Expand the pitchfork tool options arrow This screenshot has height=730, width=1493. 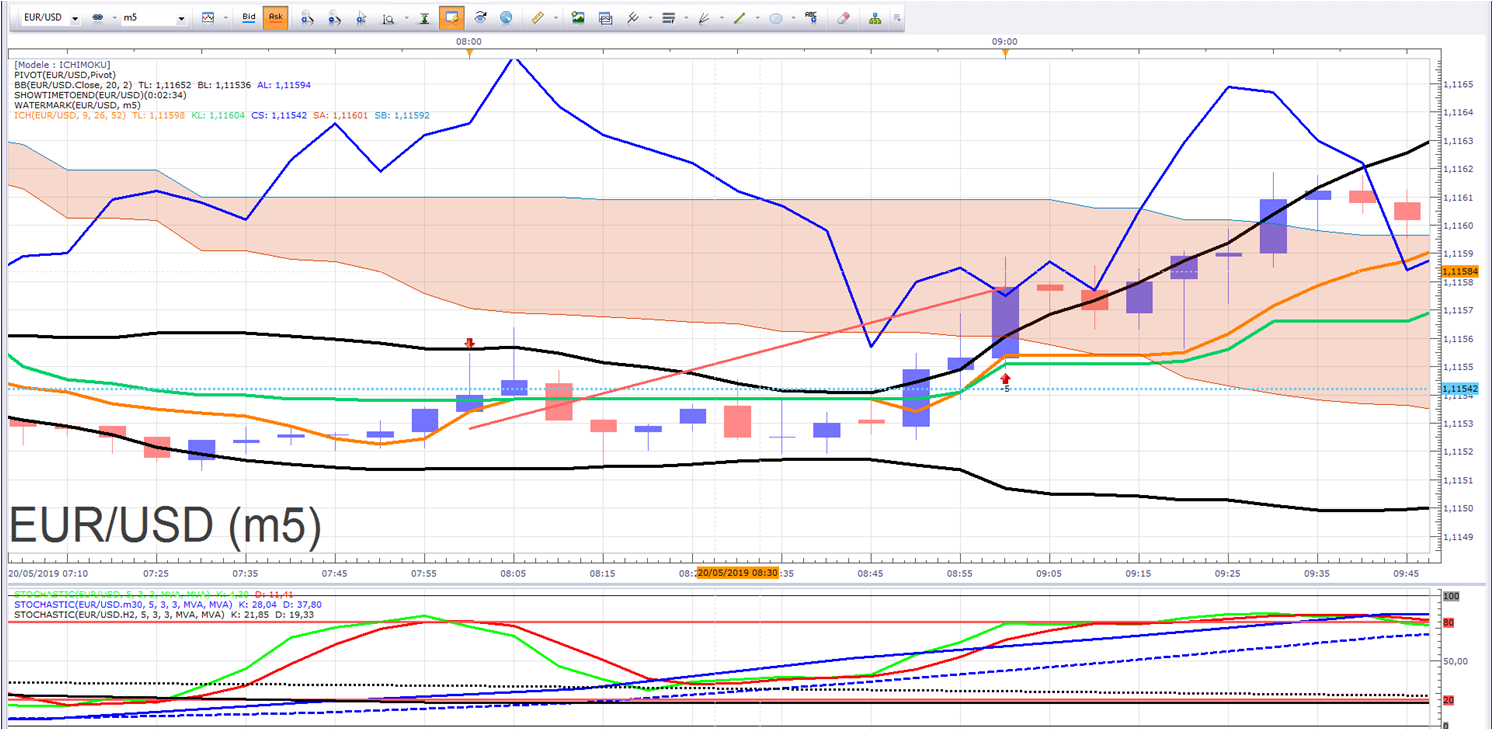650,18
